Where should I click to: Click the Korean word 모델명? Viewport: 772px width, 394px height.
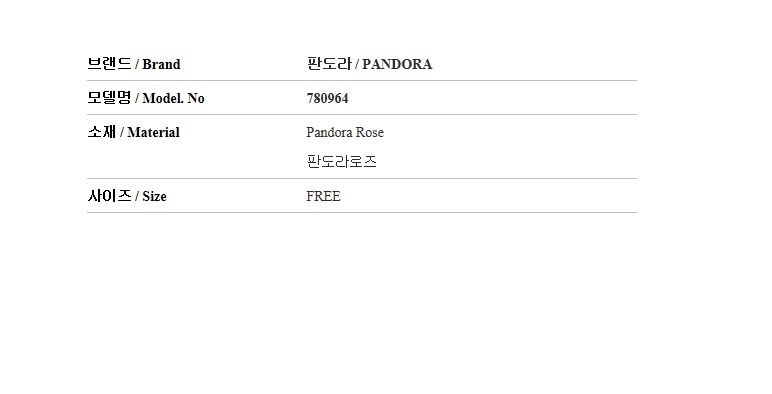pyautogui.click(x=109, y=98)
